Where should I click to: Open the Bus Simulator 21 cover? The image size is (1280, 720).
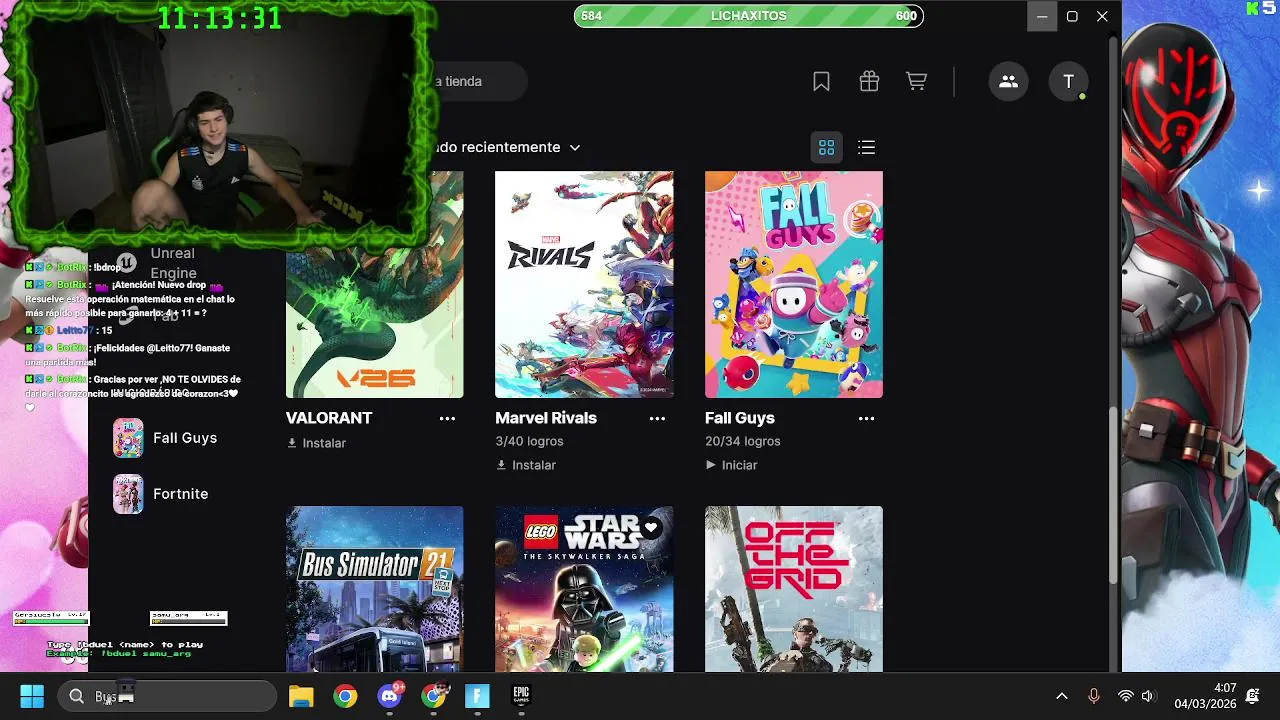click(374, 589)
